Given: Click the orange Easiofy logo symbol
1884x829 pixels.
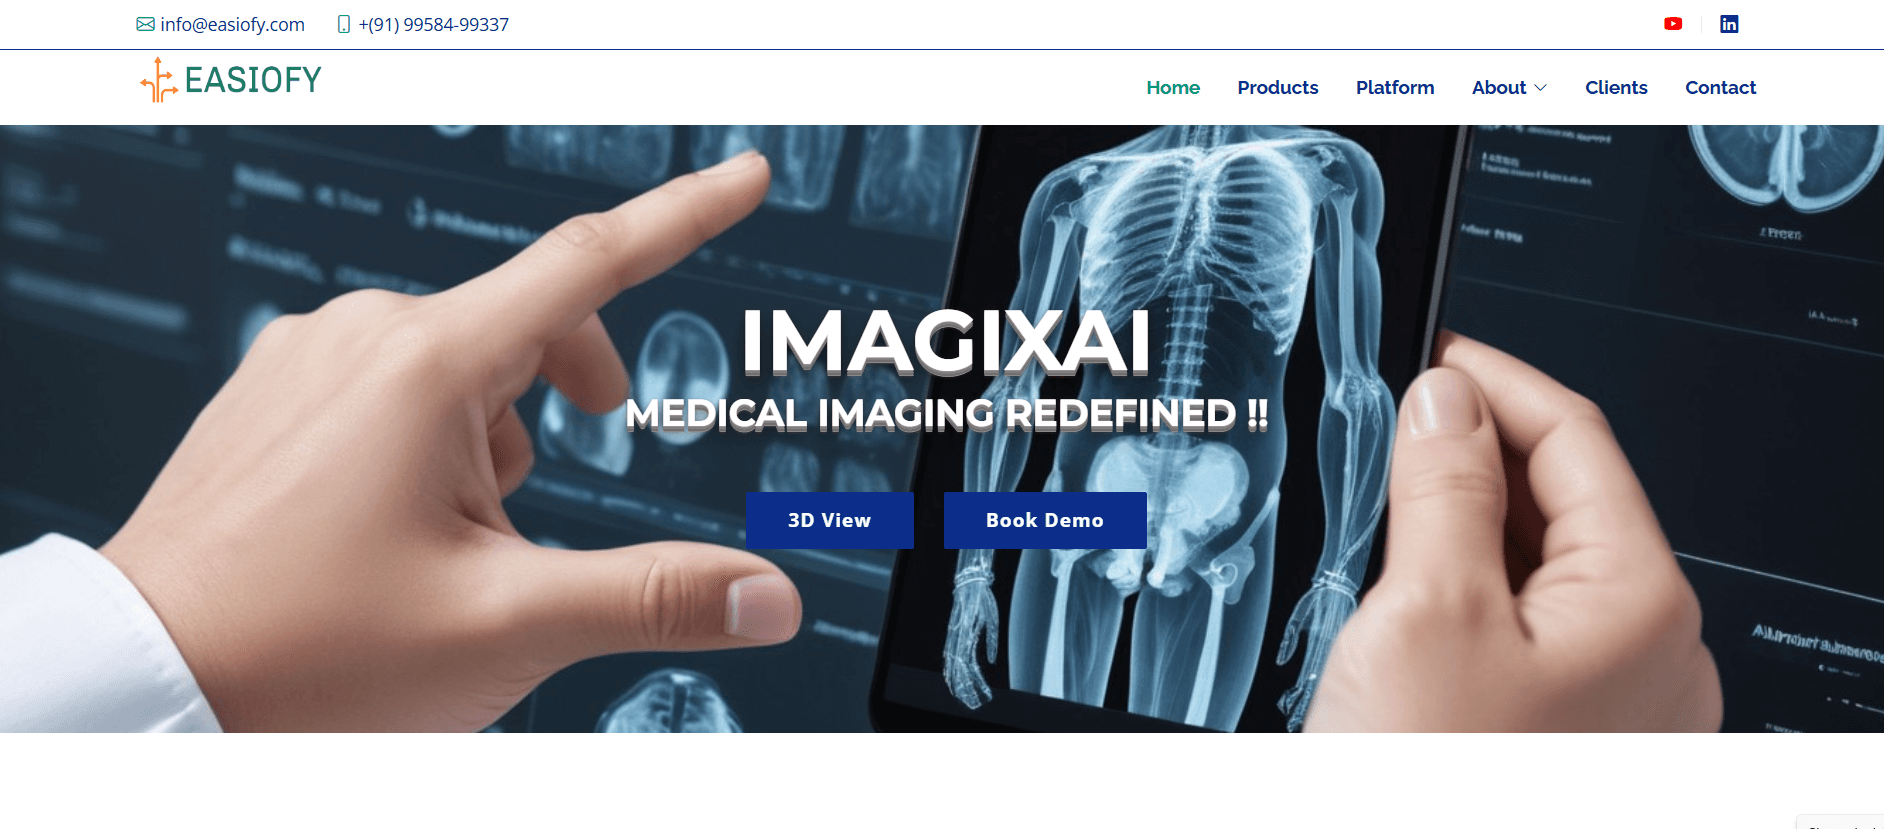Looking at the screenshot, I should 159,80.
